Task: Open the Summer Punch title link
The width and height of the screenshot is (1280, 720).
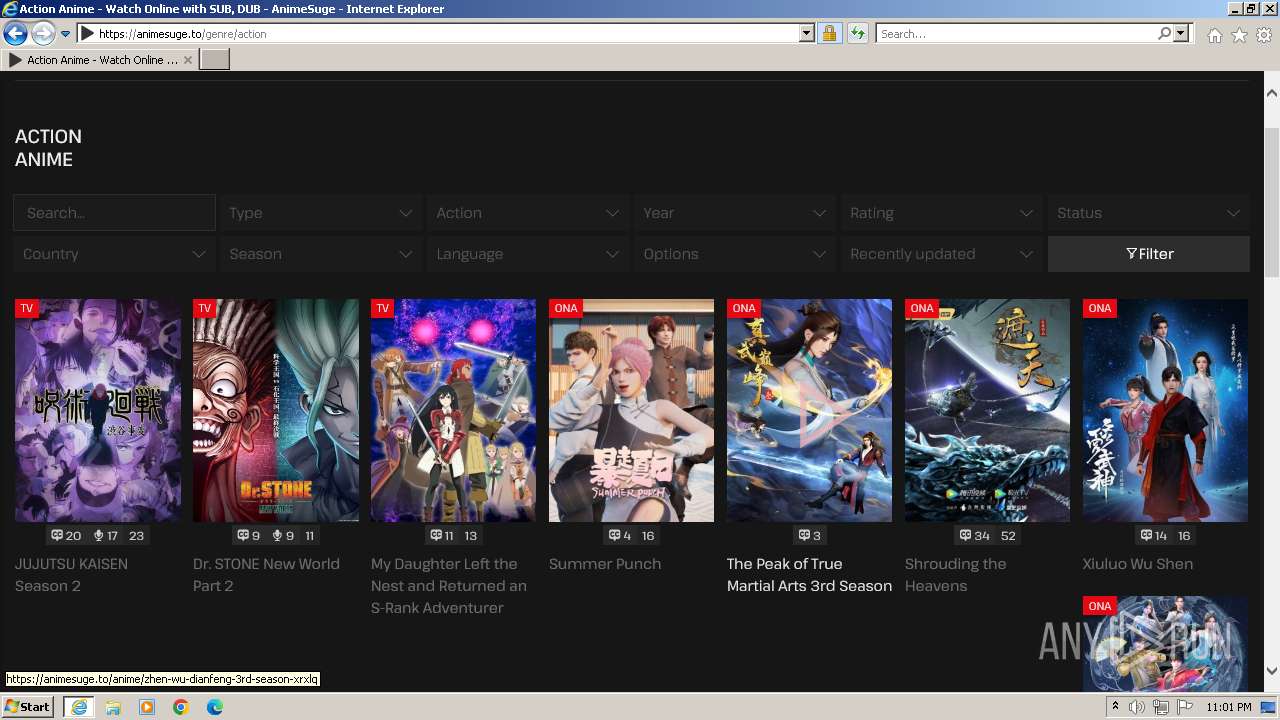Action: pyautogui.click(x=605, y=564)
